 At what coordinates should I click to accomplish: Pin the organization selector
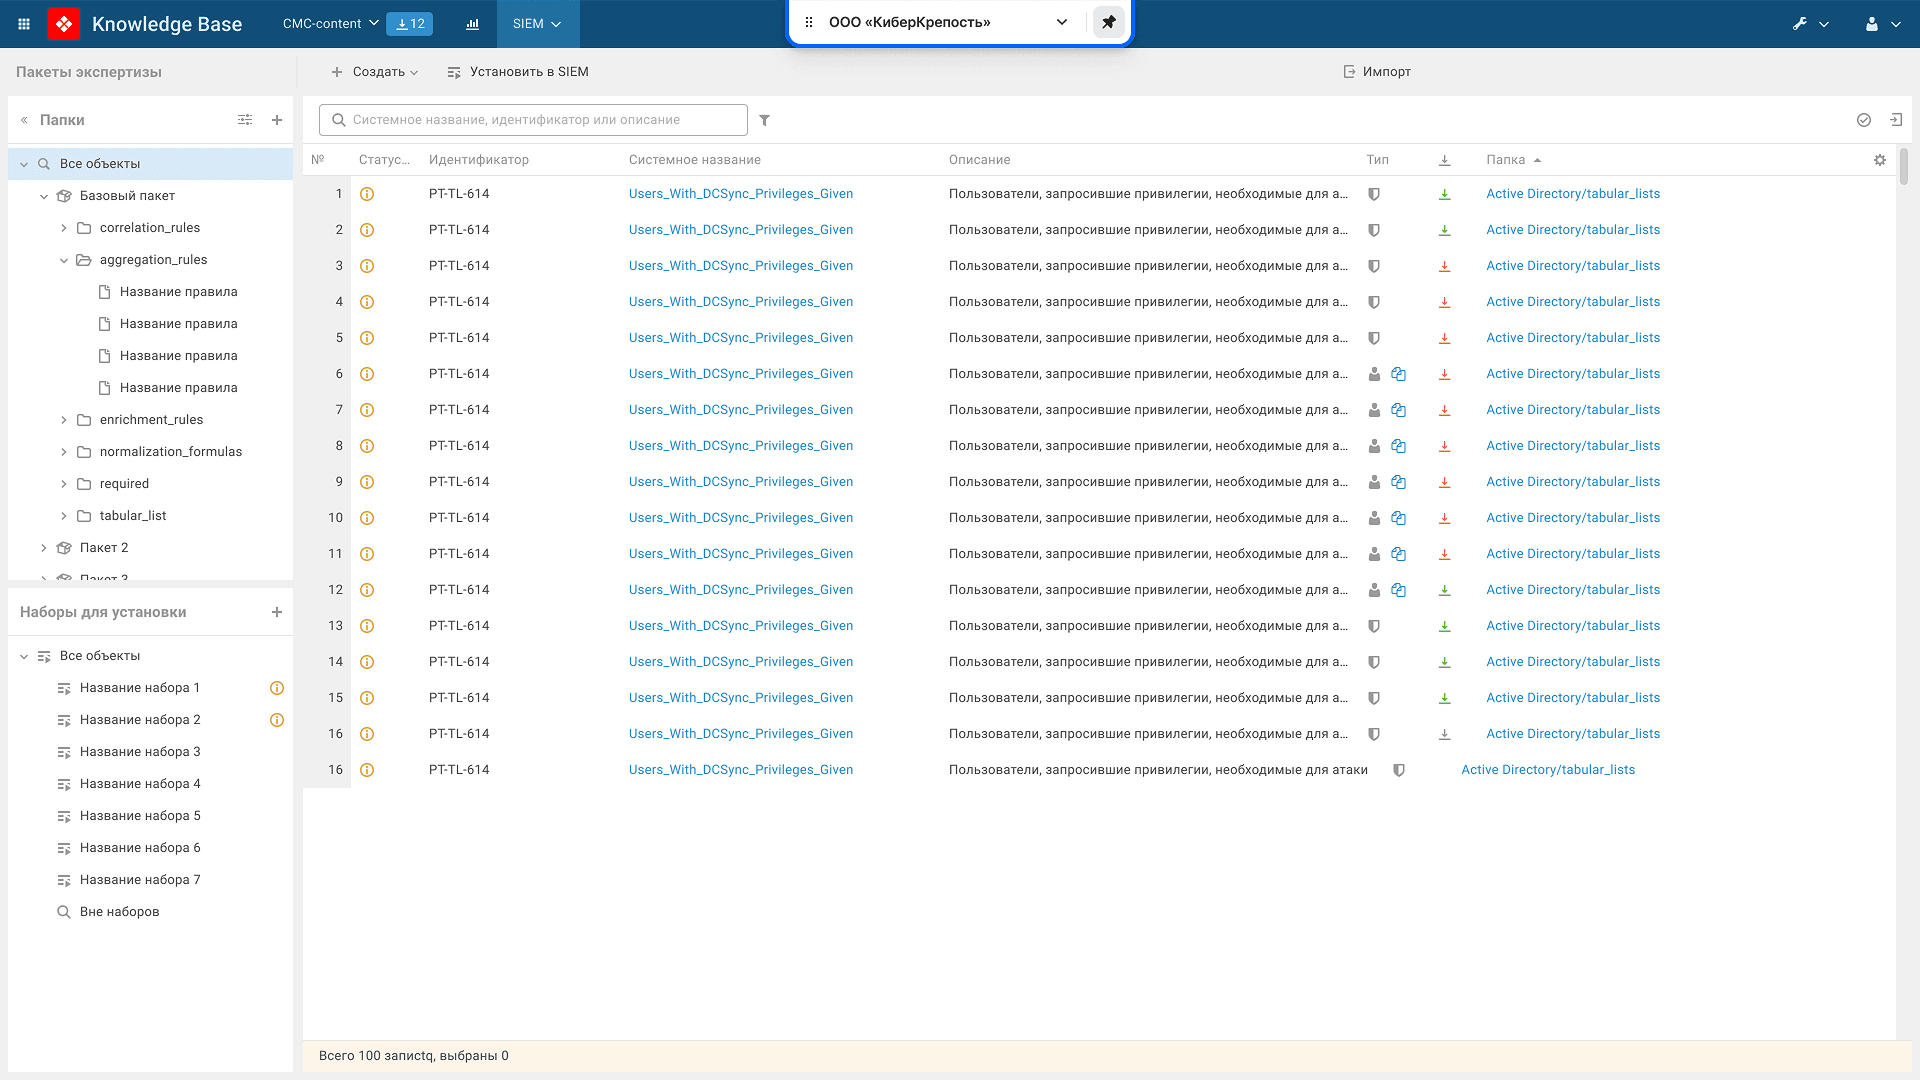(x=1108, y=22)
